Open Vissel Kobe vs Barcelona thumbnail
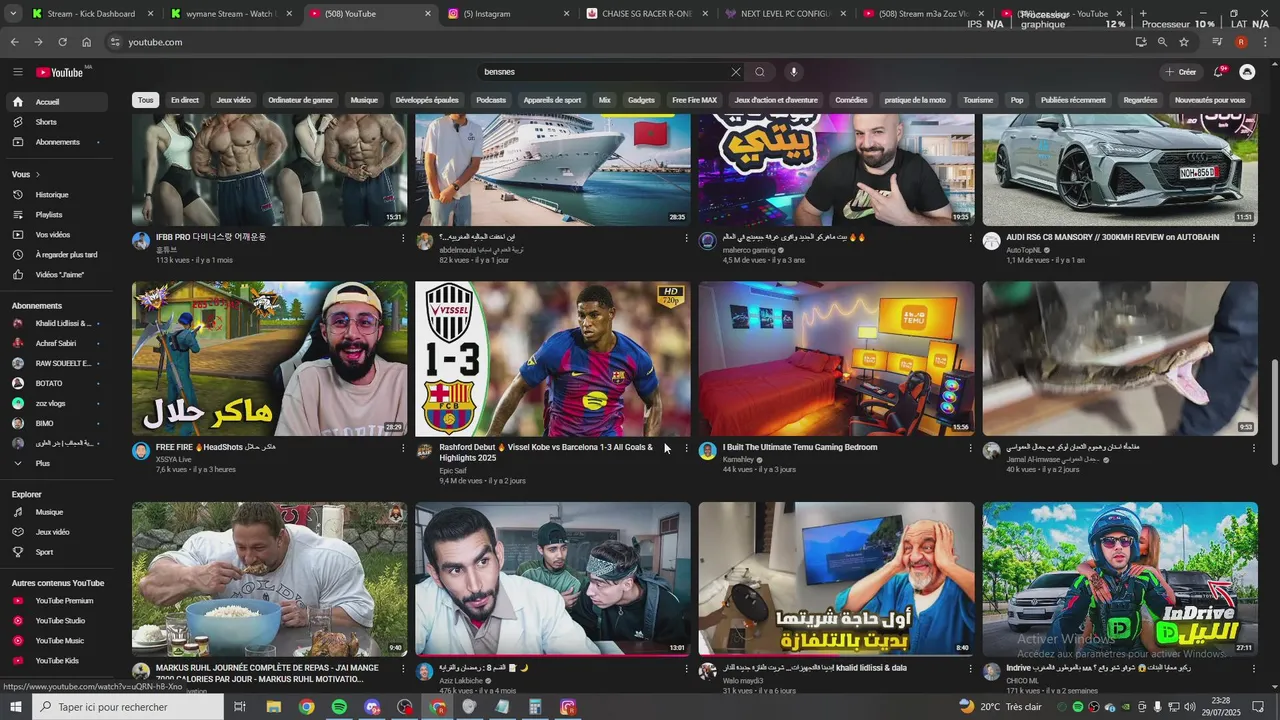 pos(553,358)
